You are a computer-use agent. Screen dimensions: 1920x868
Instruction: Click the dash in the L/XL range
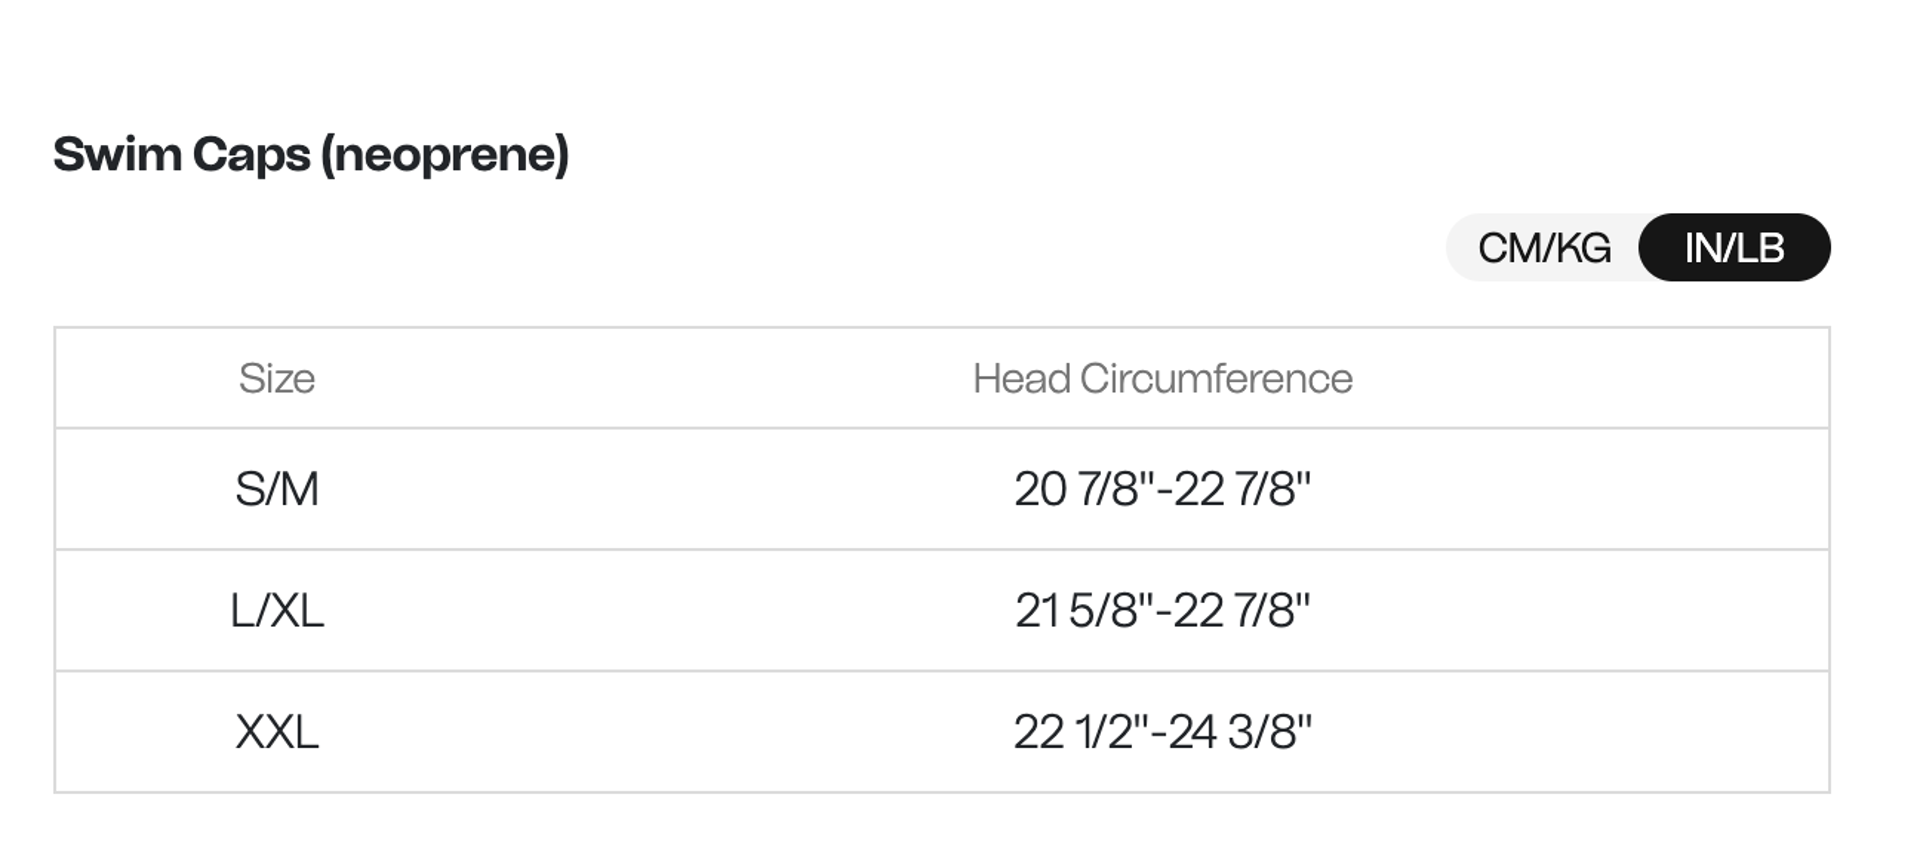(1163, 612)
